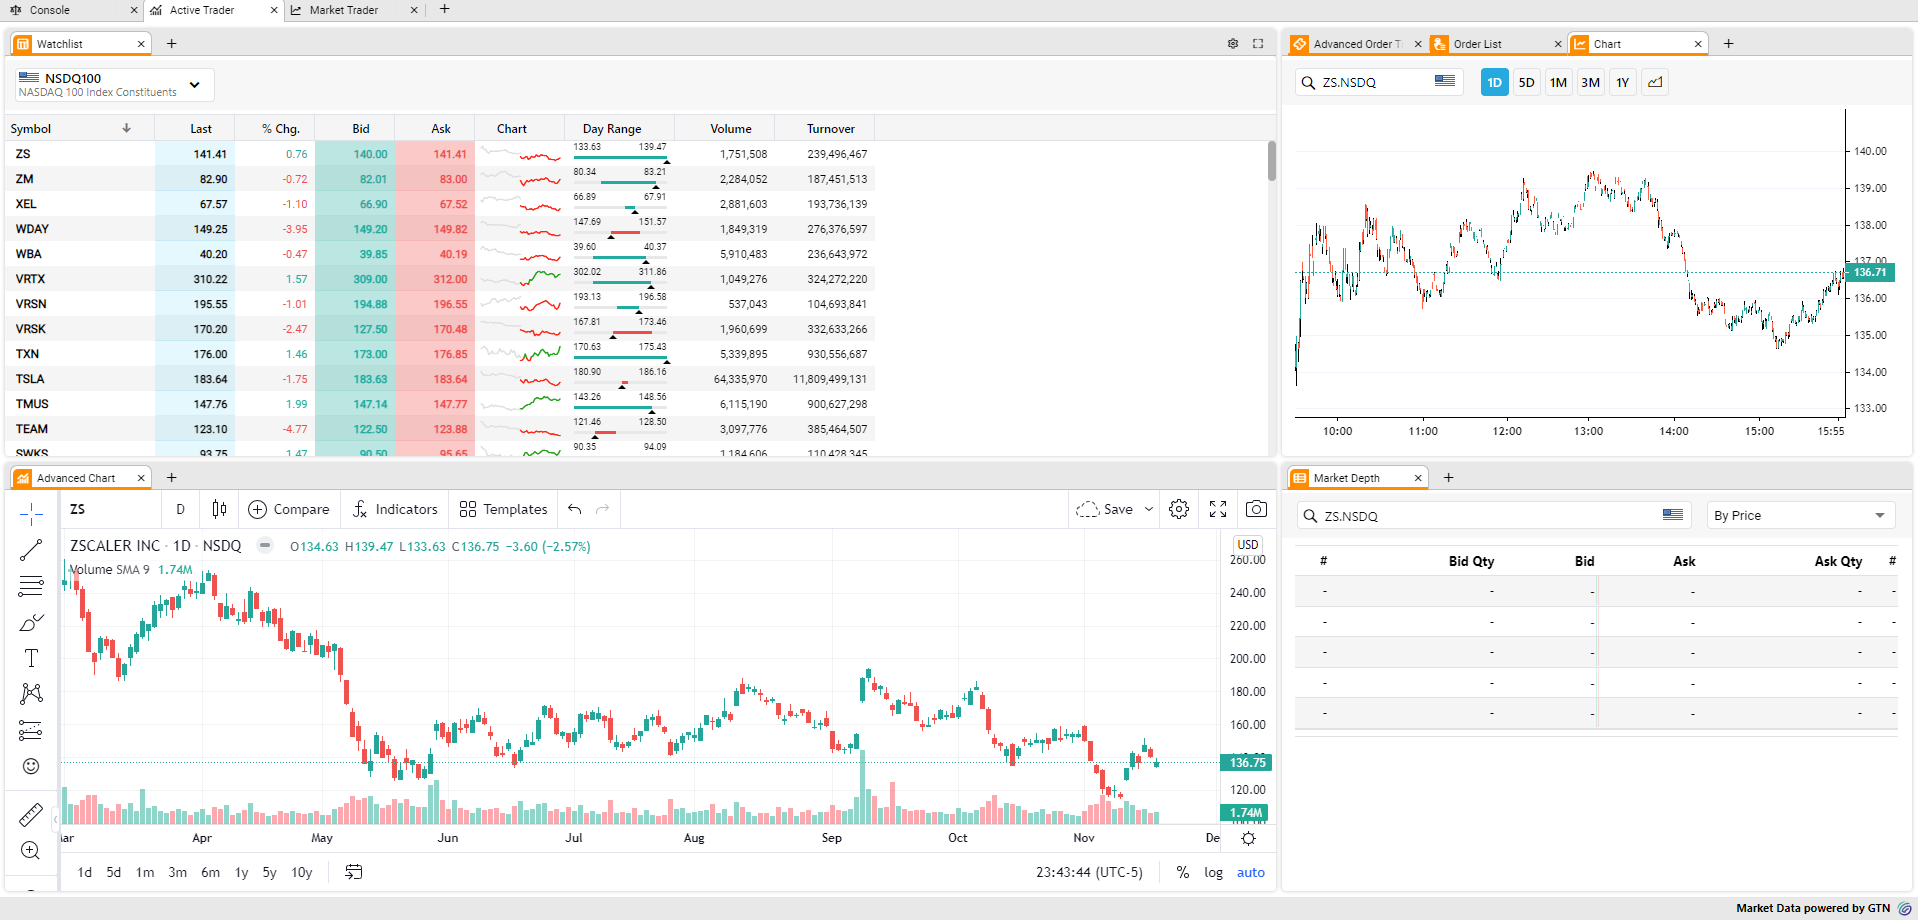Expand the NSDQ100 watchlist dropdown
The image size is (1918, 920).
coord(195,85)
